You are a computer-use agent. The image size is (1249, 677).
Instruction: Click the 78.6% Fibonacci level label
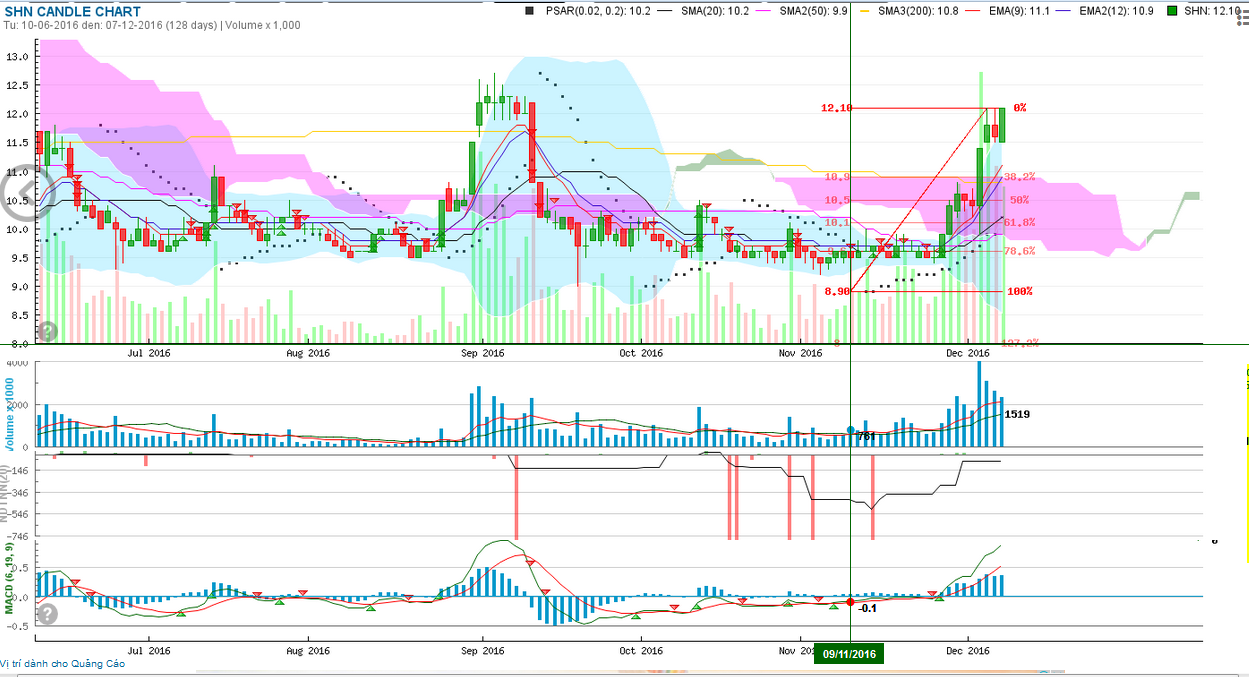1019,251
